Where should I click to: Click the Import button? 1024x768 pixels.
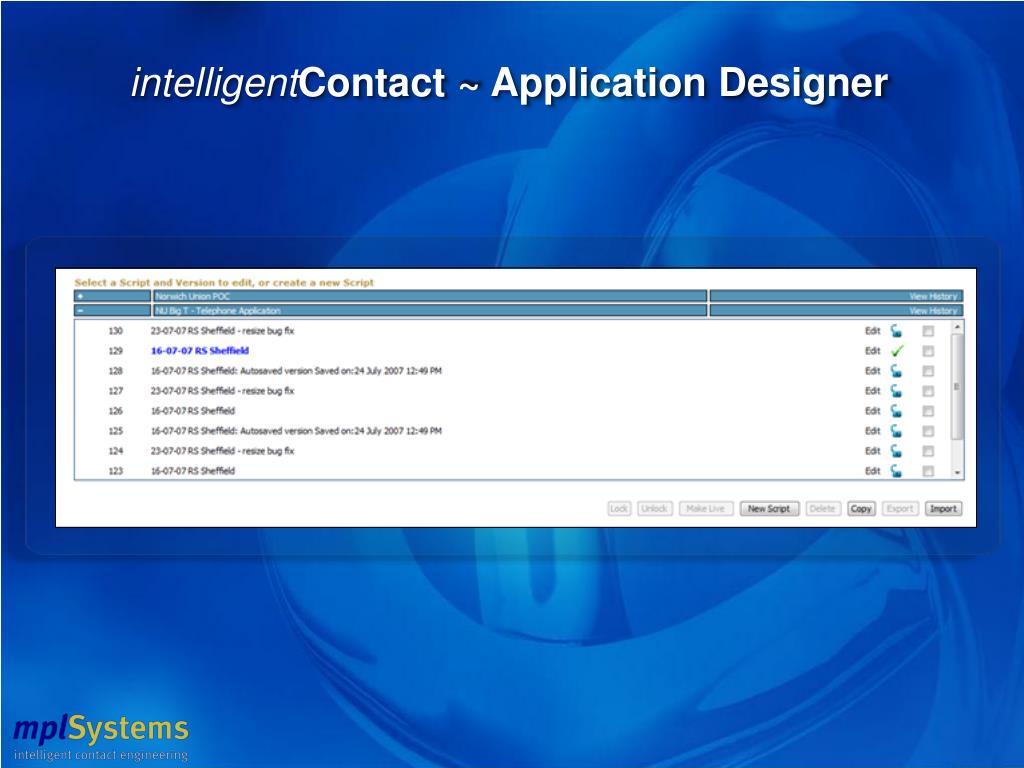[x=943, y=509]
